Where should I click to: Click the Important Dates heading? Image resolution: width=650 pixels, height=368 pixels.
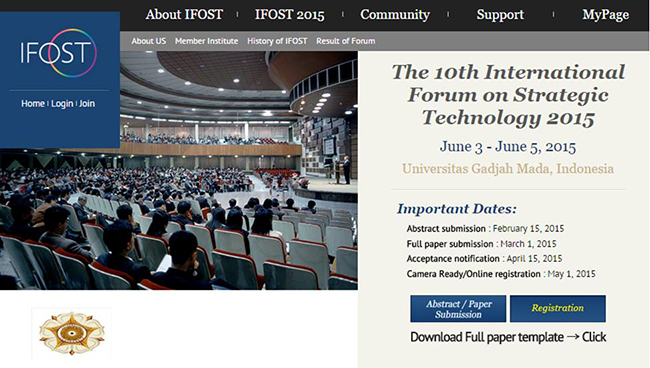(457, 208)
